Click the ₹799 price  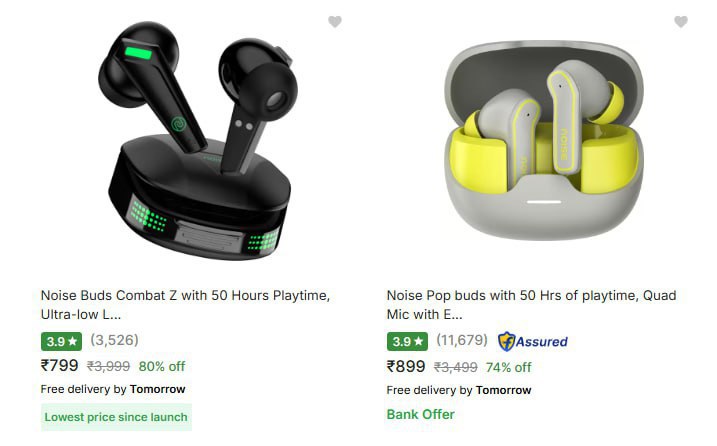tap(59, 365)
